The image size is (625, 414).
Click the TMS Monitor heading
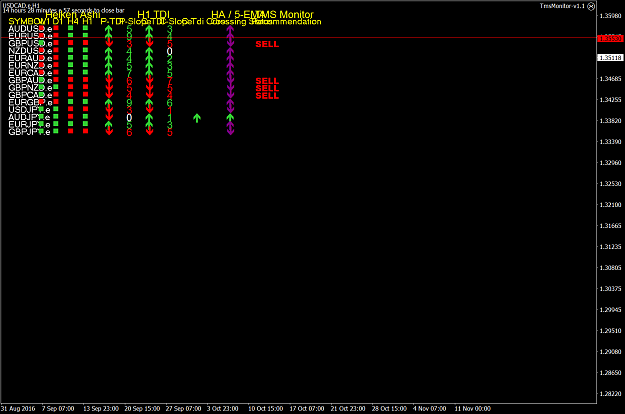[x=285, y=15]
